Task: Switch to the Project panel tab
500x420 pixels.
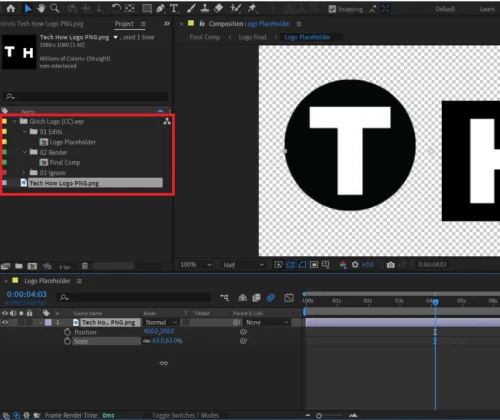Action: click(x=124, y=24)
